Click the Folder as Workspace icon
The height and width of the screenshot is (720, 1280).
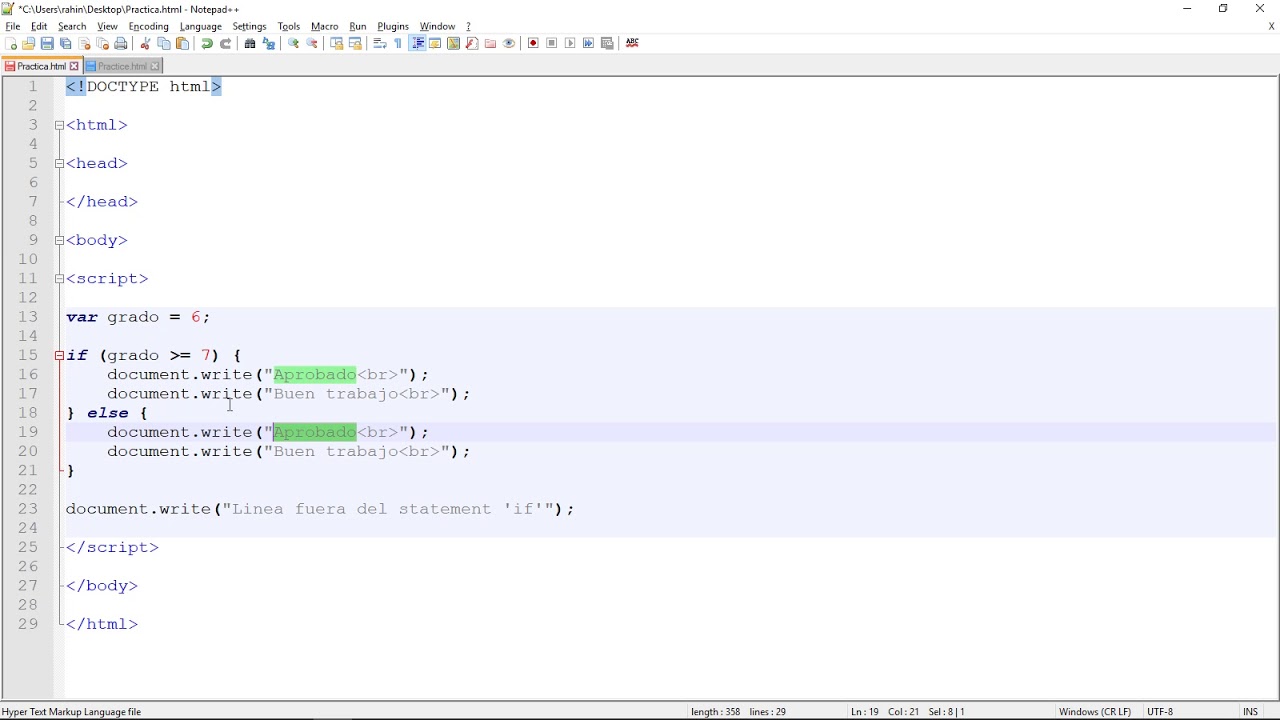tap(490, 43)
